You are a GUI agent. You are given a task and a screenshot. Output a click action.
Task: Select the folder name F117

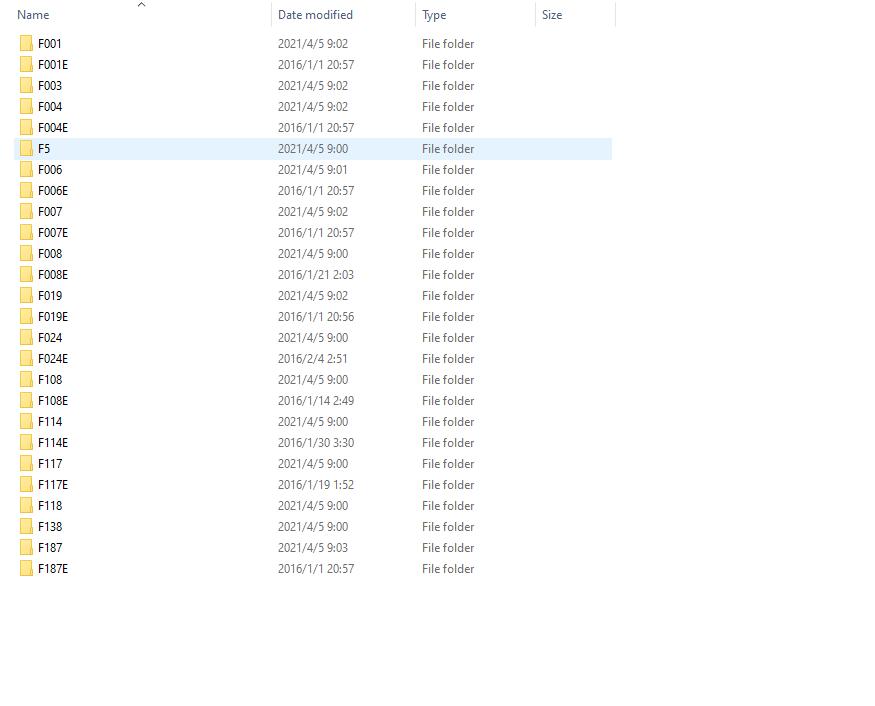50,464
